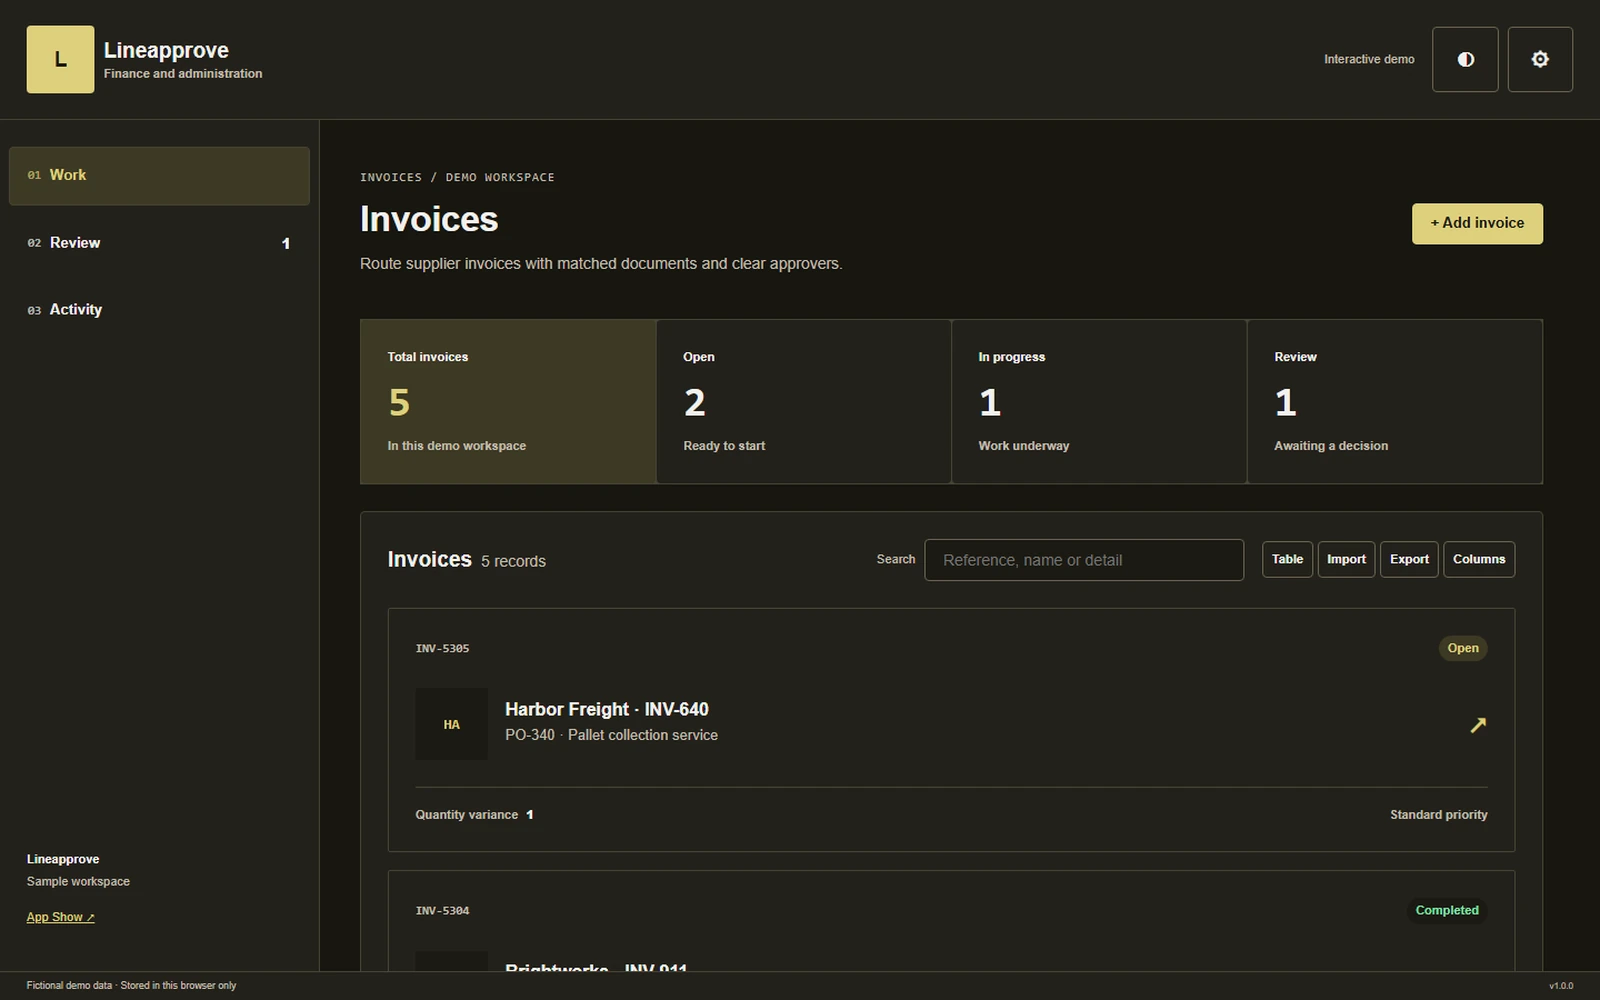Open the Harbor Freight invoice arrow icon
The image size is (1600, 1000).
tap(1478, 724)
